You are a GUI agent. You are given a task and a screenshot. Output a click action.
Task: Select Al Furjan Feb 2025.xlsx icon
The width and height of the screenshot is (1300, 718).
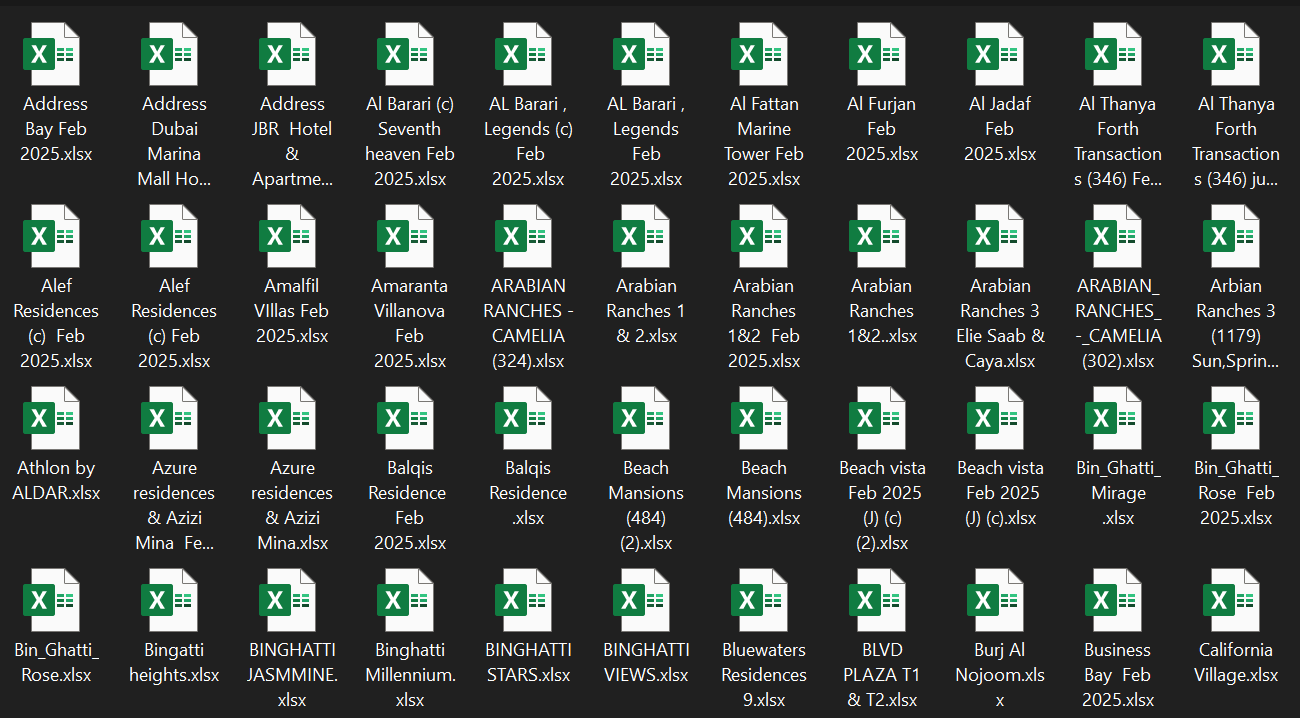pos(881,55)
